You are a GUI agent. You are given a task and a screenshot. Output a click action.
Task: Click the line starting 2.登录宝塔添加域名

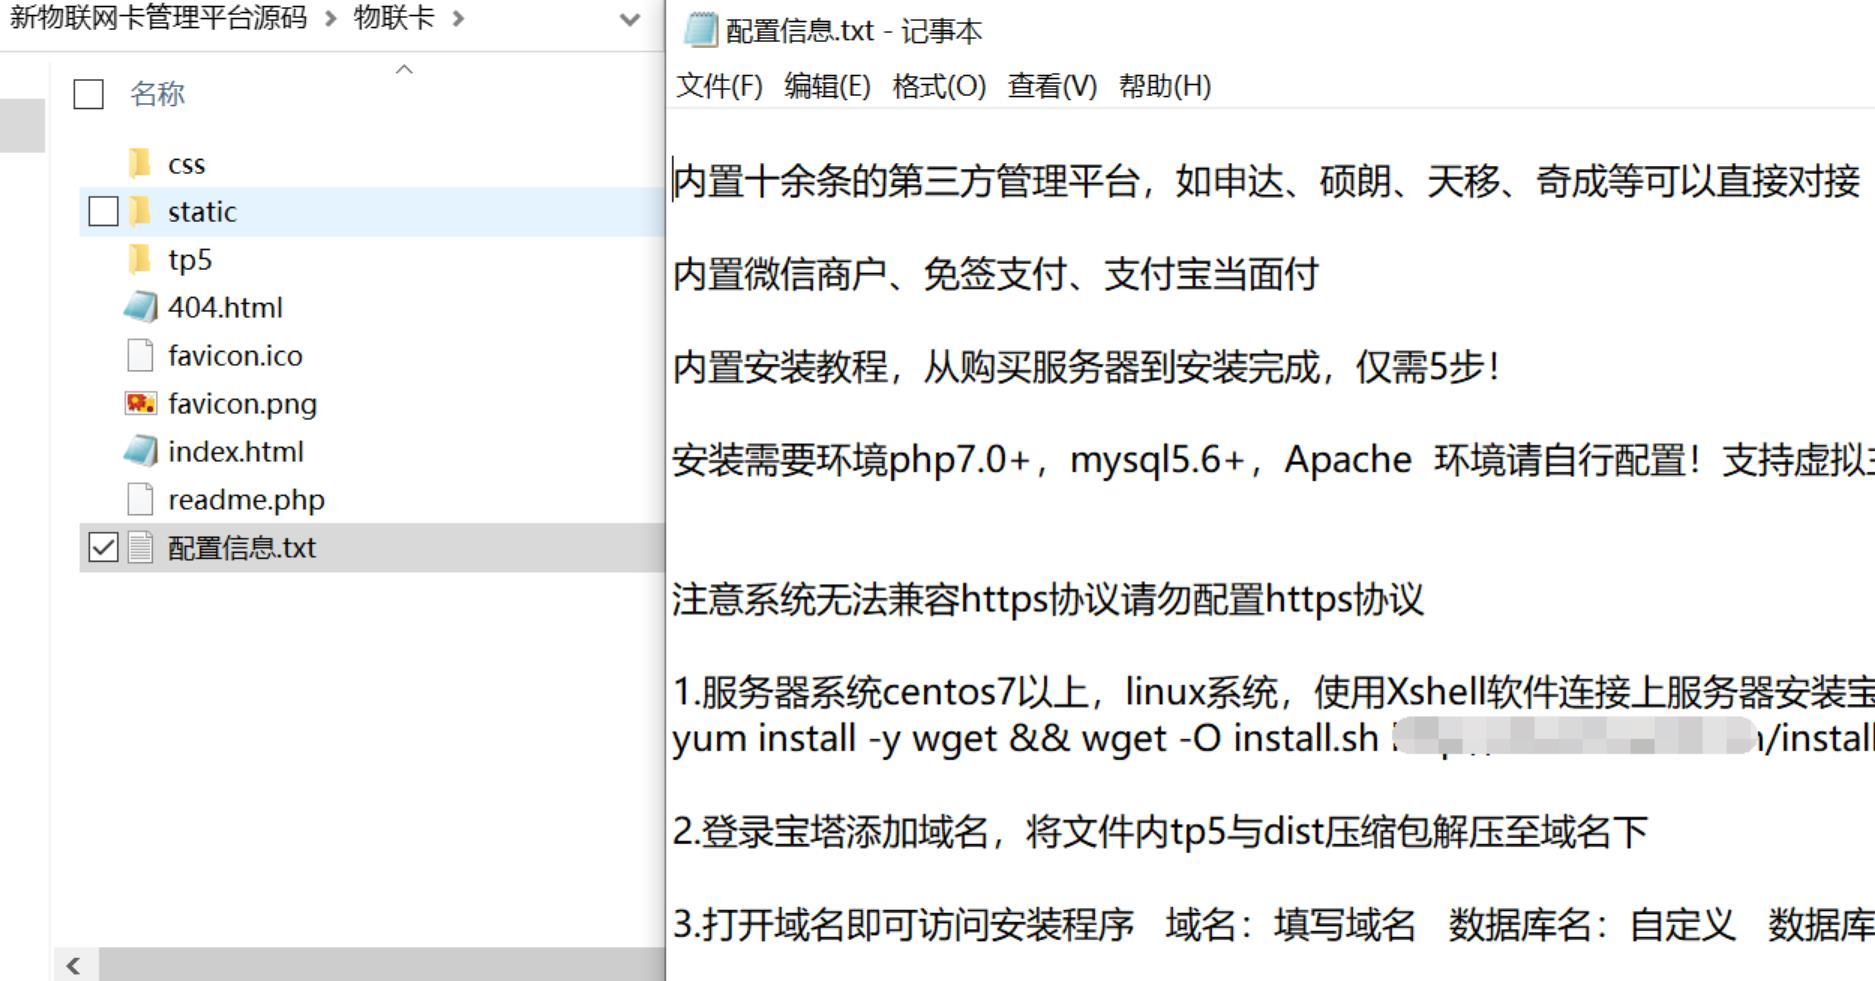pos(1160,831)
